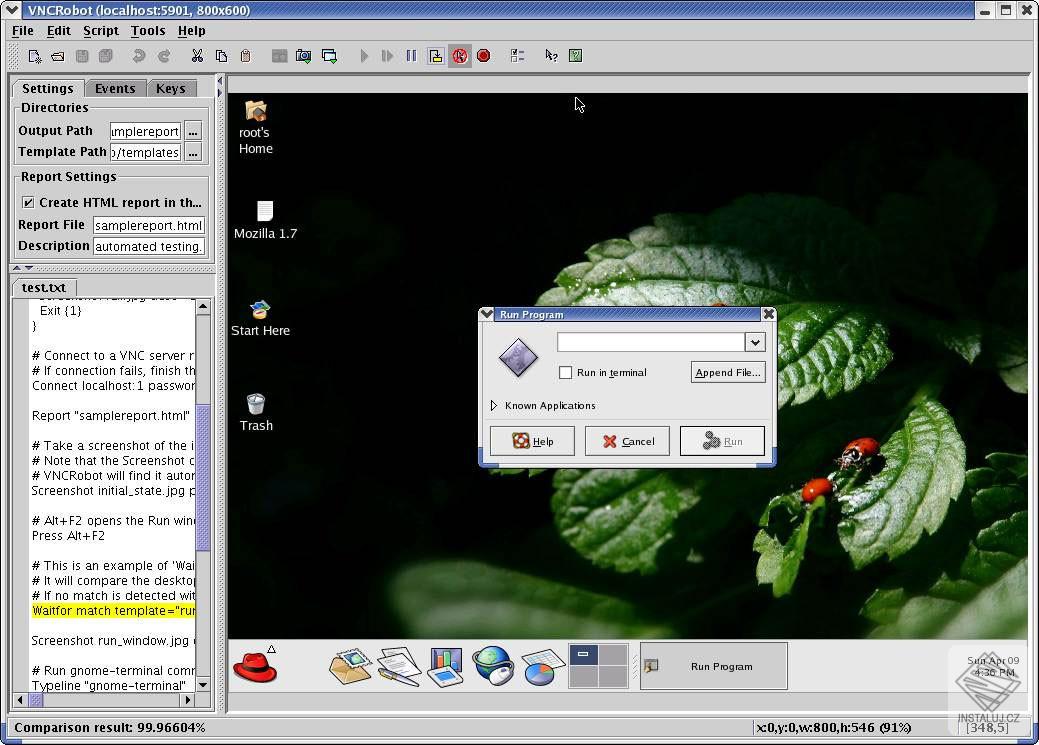Switch to the Events tab
This screenshot has height=745, width=1039.
pos(115,88)
